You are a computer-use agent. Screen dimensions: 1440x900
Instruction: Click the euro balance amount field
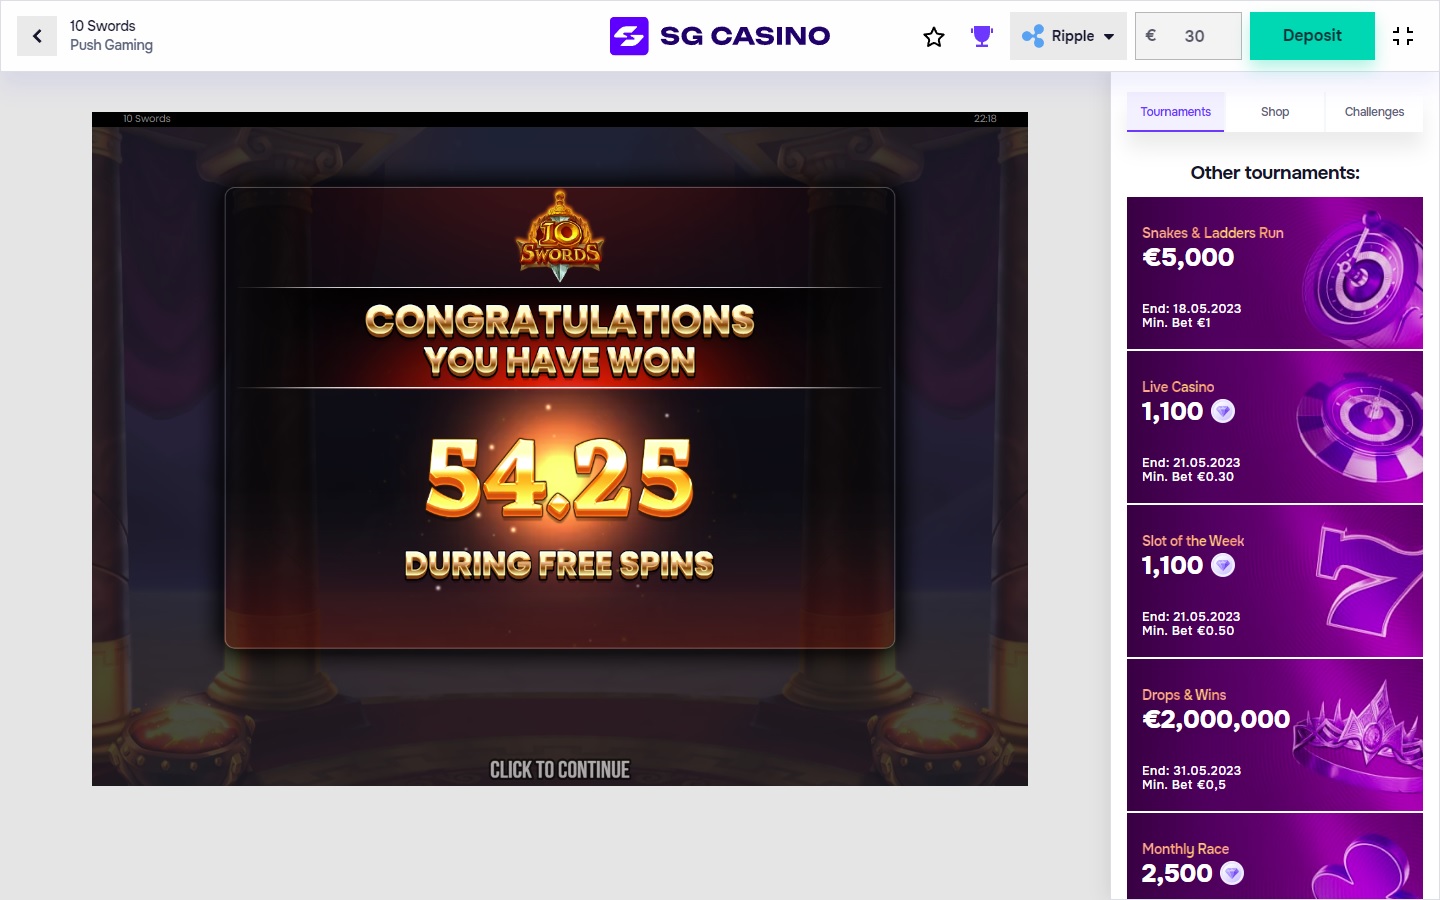tap(1188, 36)
